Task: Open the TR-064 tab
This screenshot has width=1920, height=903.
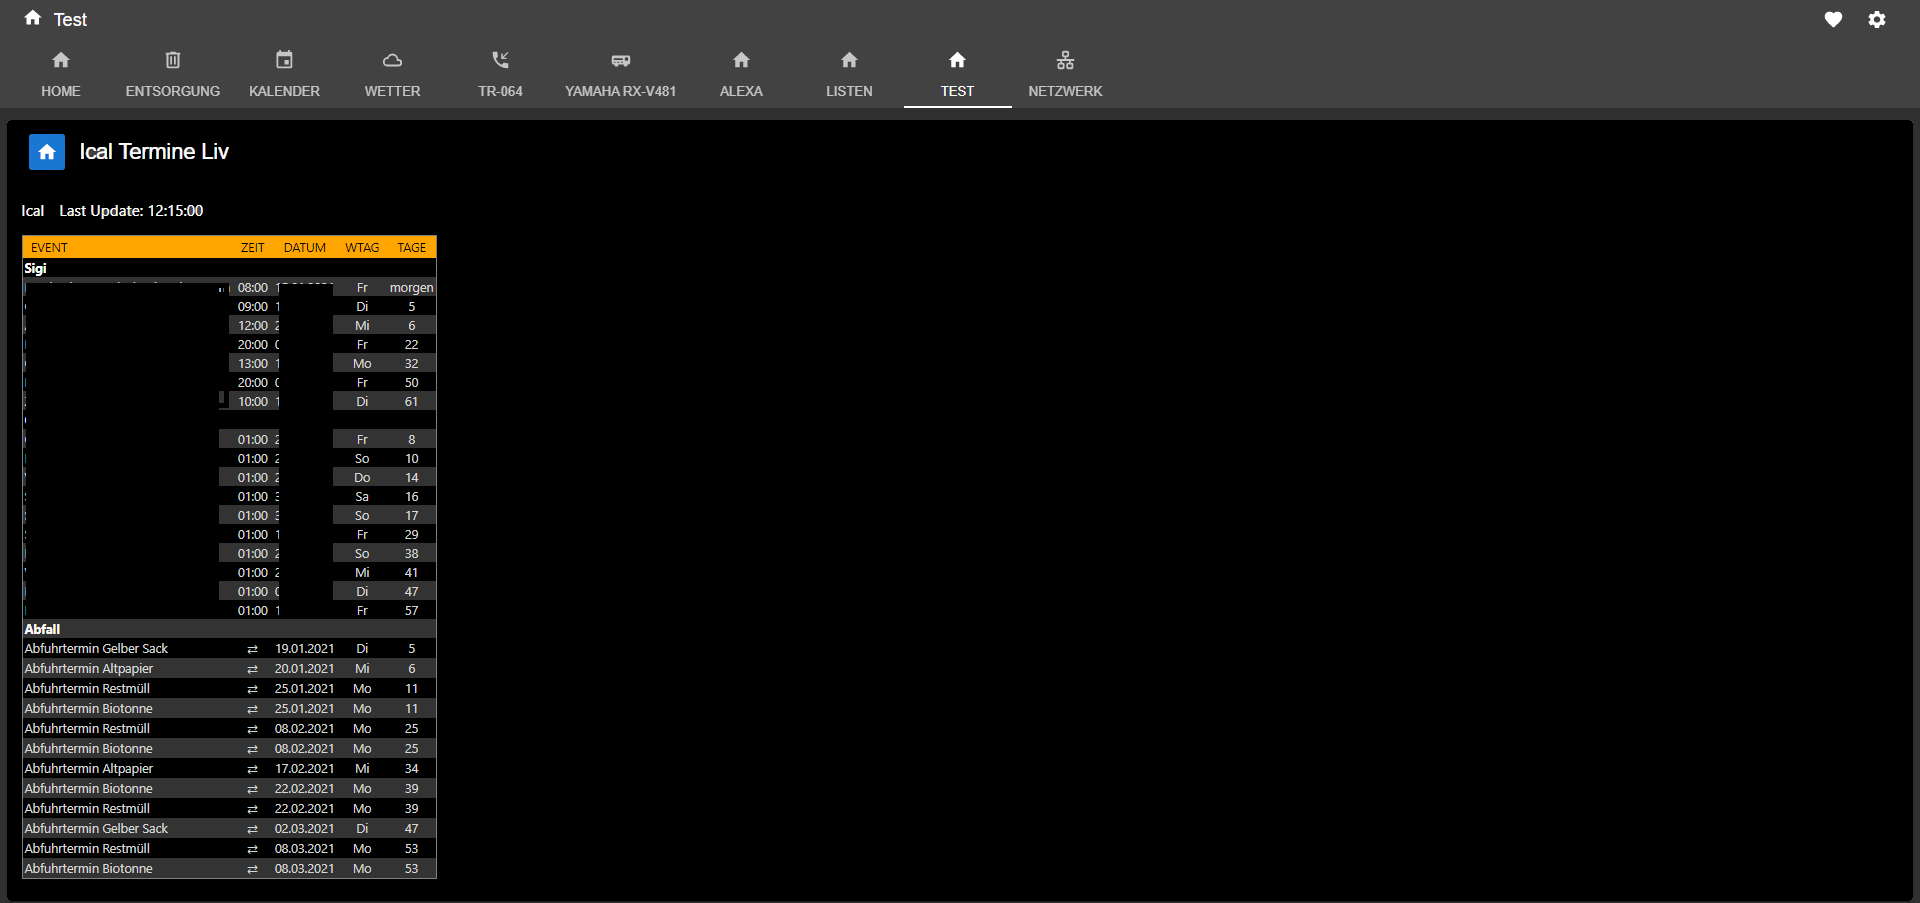Action: [500, 74]
